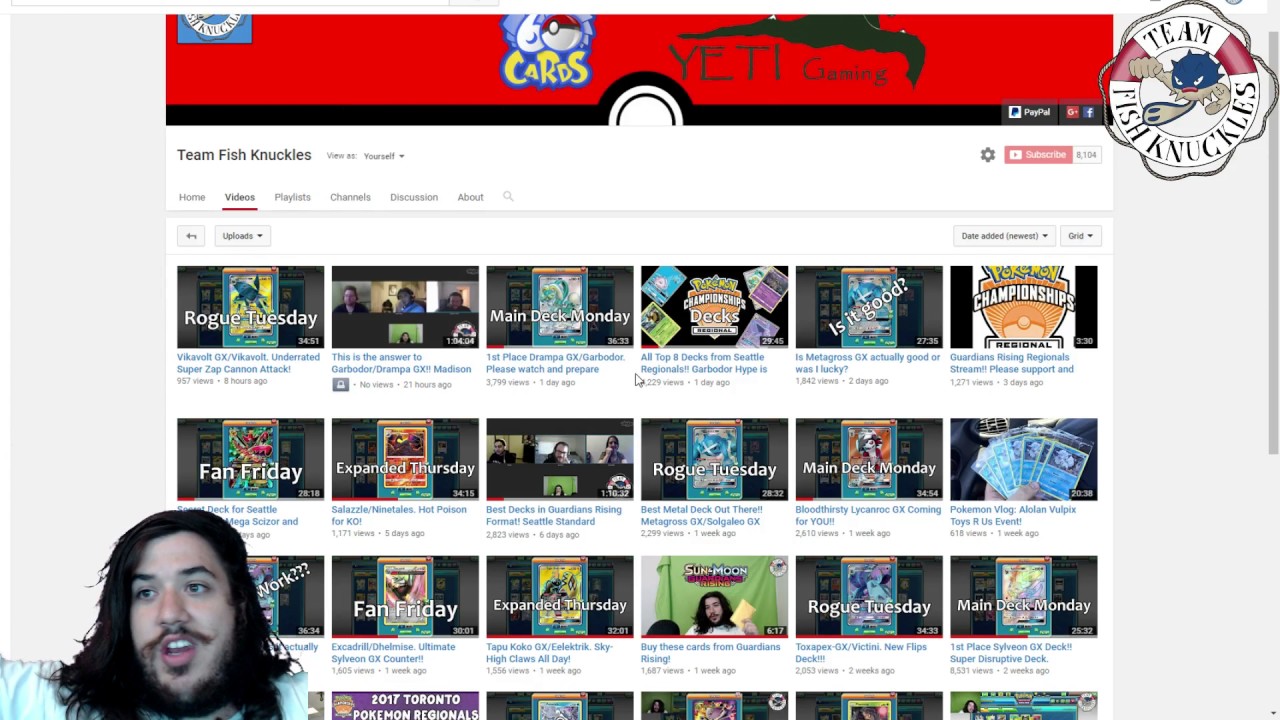The height and width of the screenshot is (720, 1280).
Task: Open Guardians Rising Regionals Stream link
Action: (1012, 363)
